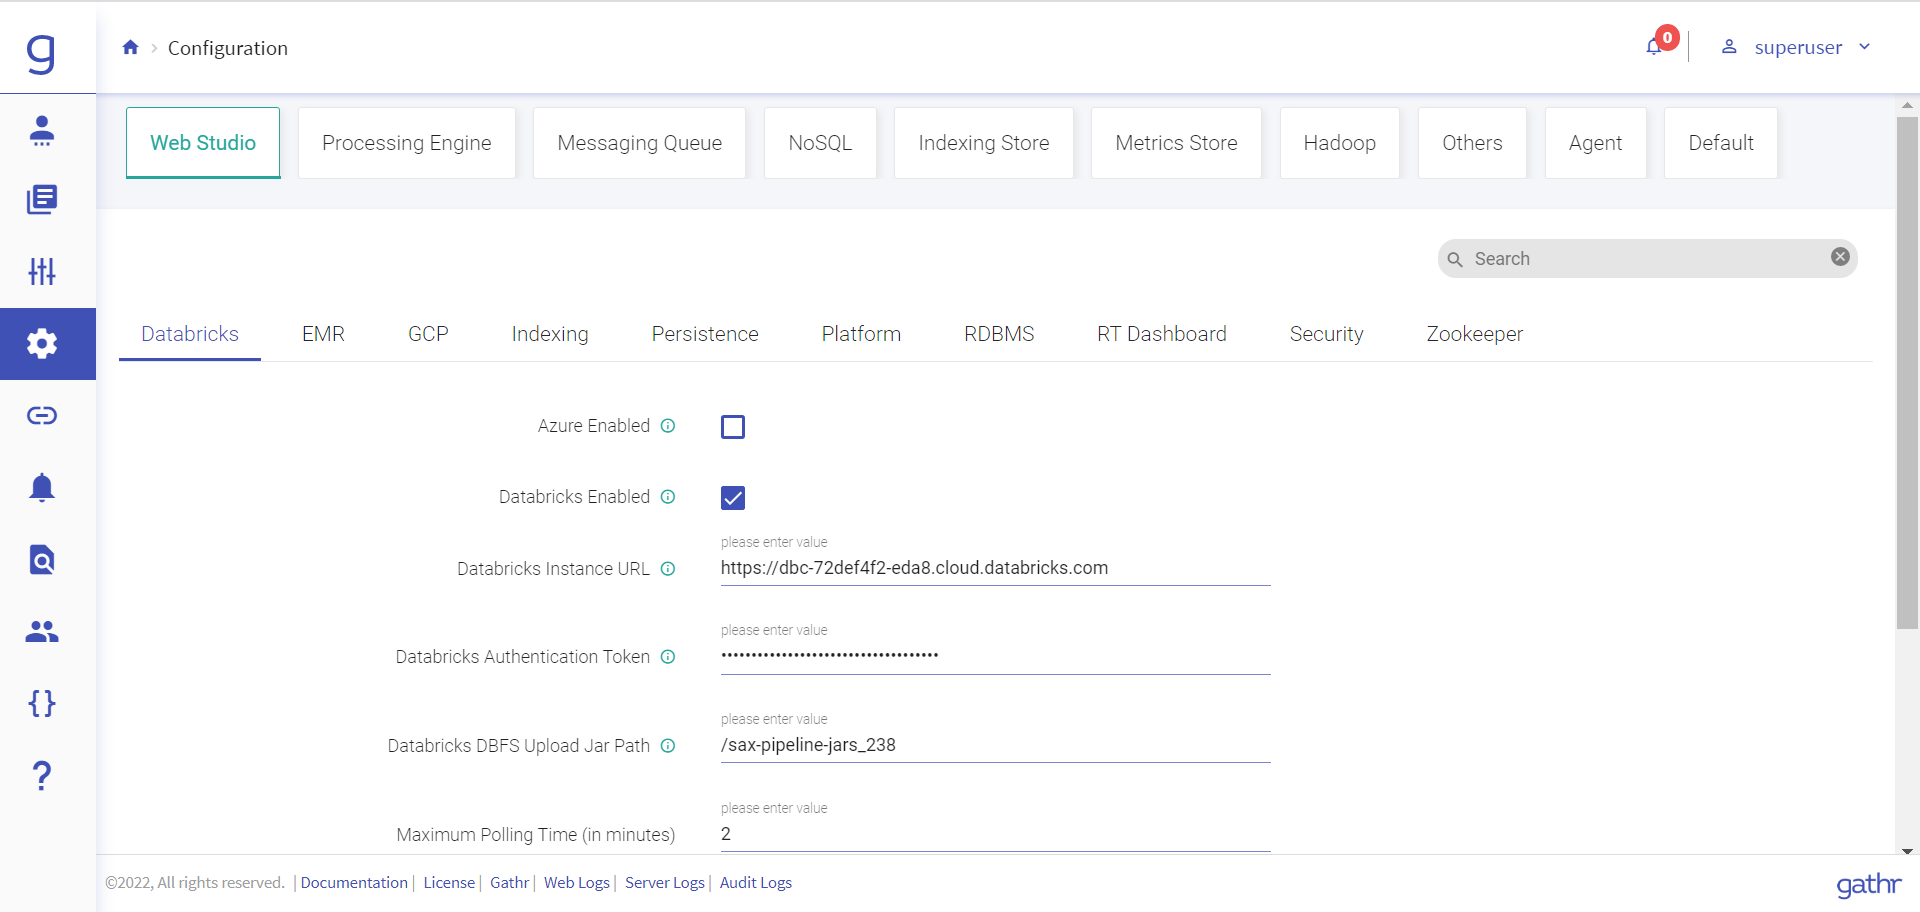Switch to the Processing Engine tab
This screenshot has width=1920, height=912.
tap(406, 143)
